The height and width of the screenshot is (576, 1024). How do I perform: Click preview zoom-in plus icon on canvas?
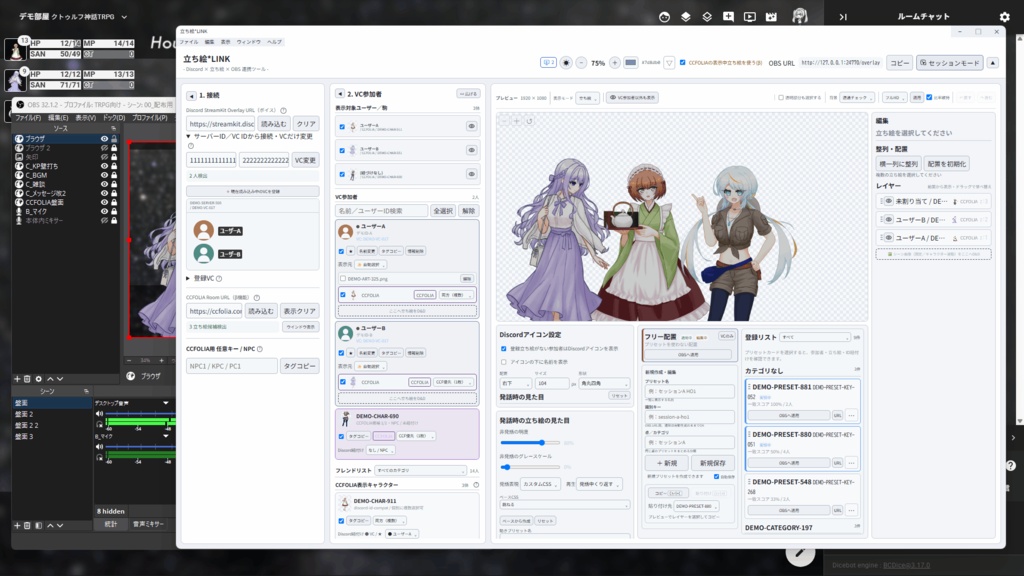point(517,121)
